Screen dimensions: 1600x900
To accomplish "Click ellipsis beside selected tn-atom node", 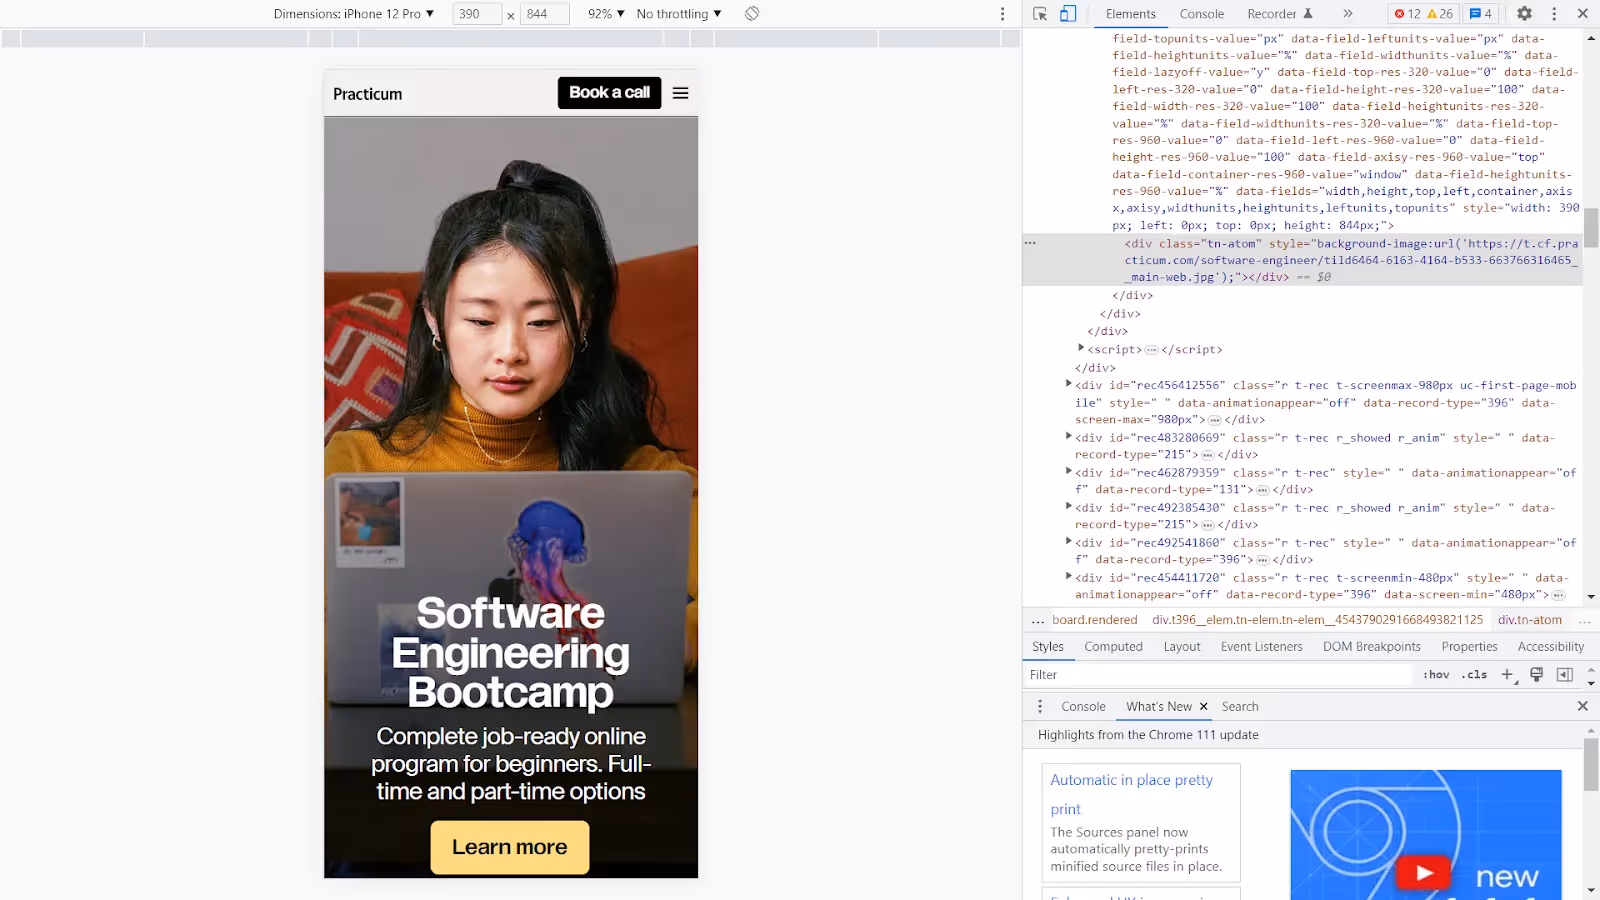I will pos(1031,243).
